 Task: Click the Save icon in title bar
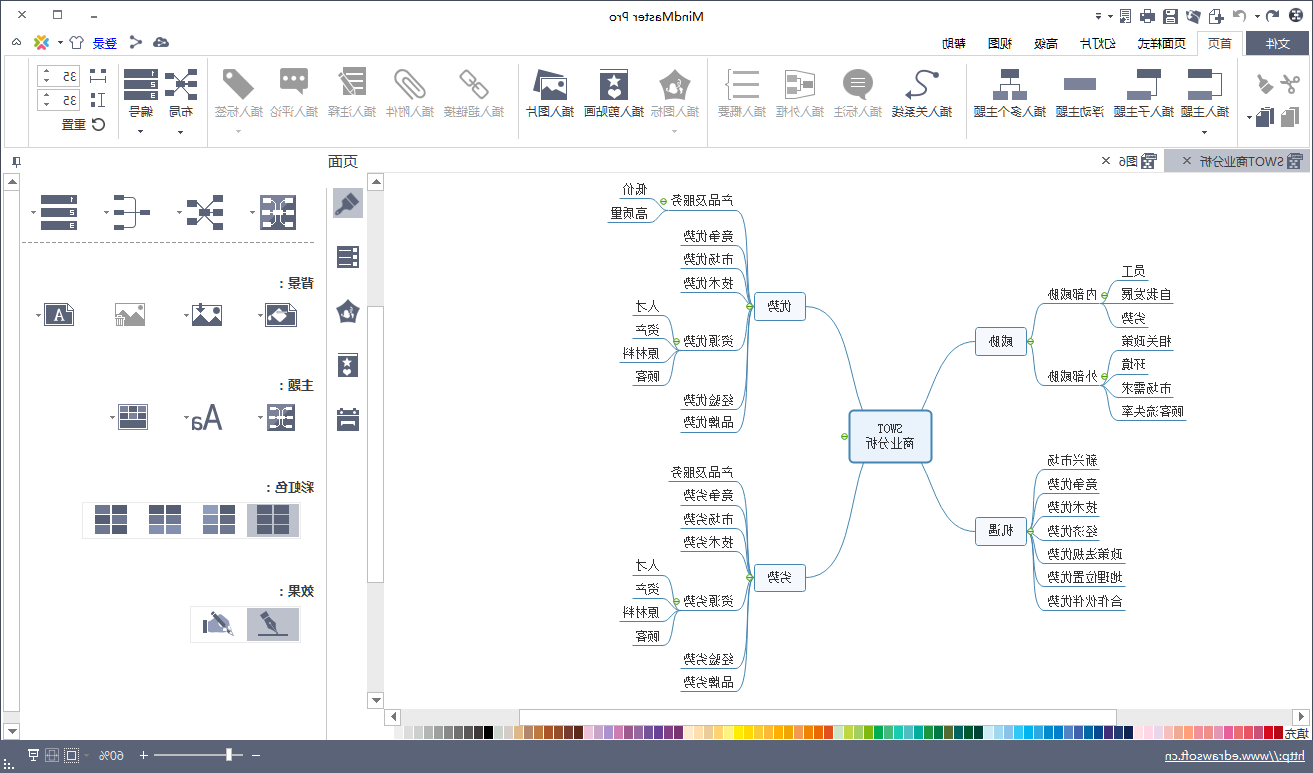click(1170, 16)
